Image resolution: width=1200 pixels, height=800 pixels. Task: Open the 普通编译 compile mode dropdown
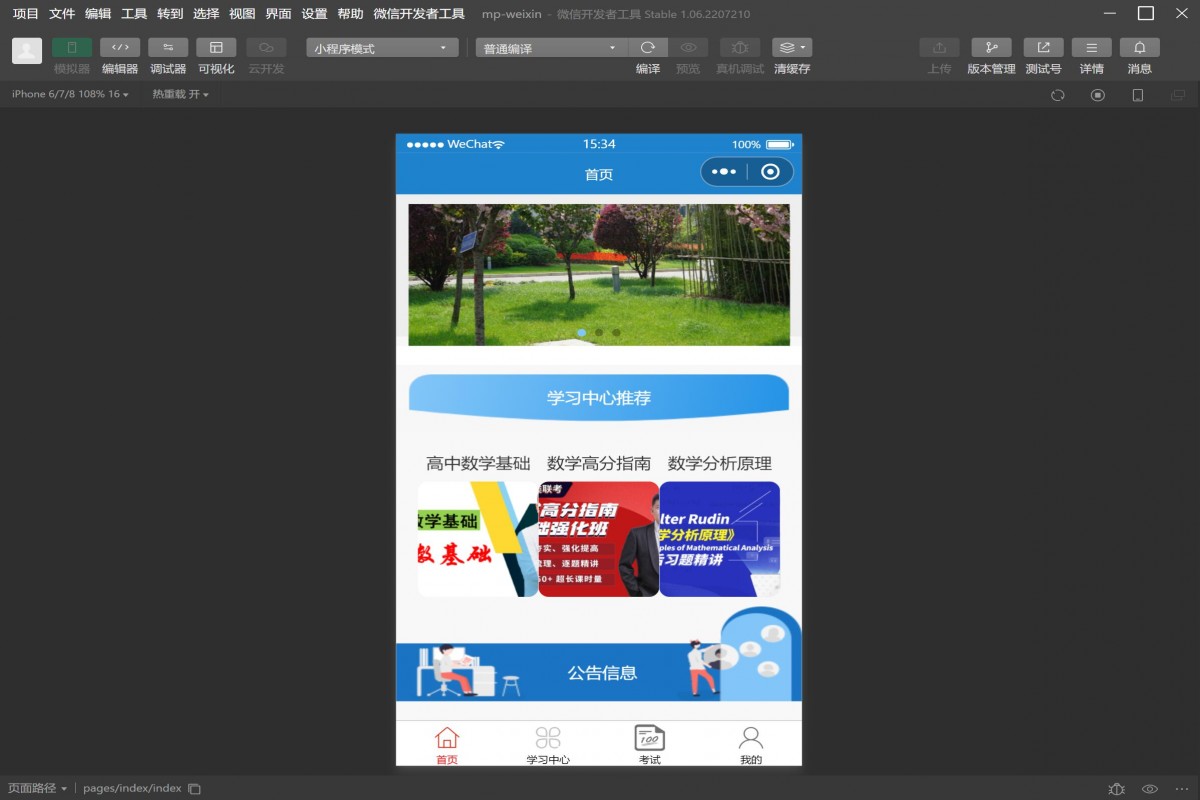549,46
